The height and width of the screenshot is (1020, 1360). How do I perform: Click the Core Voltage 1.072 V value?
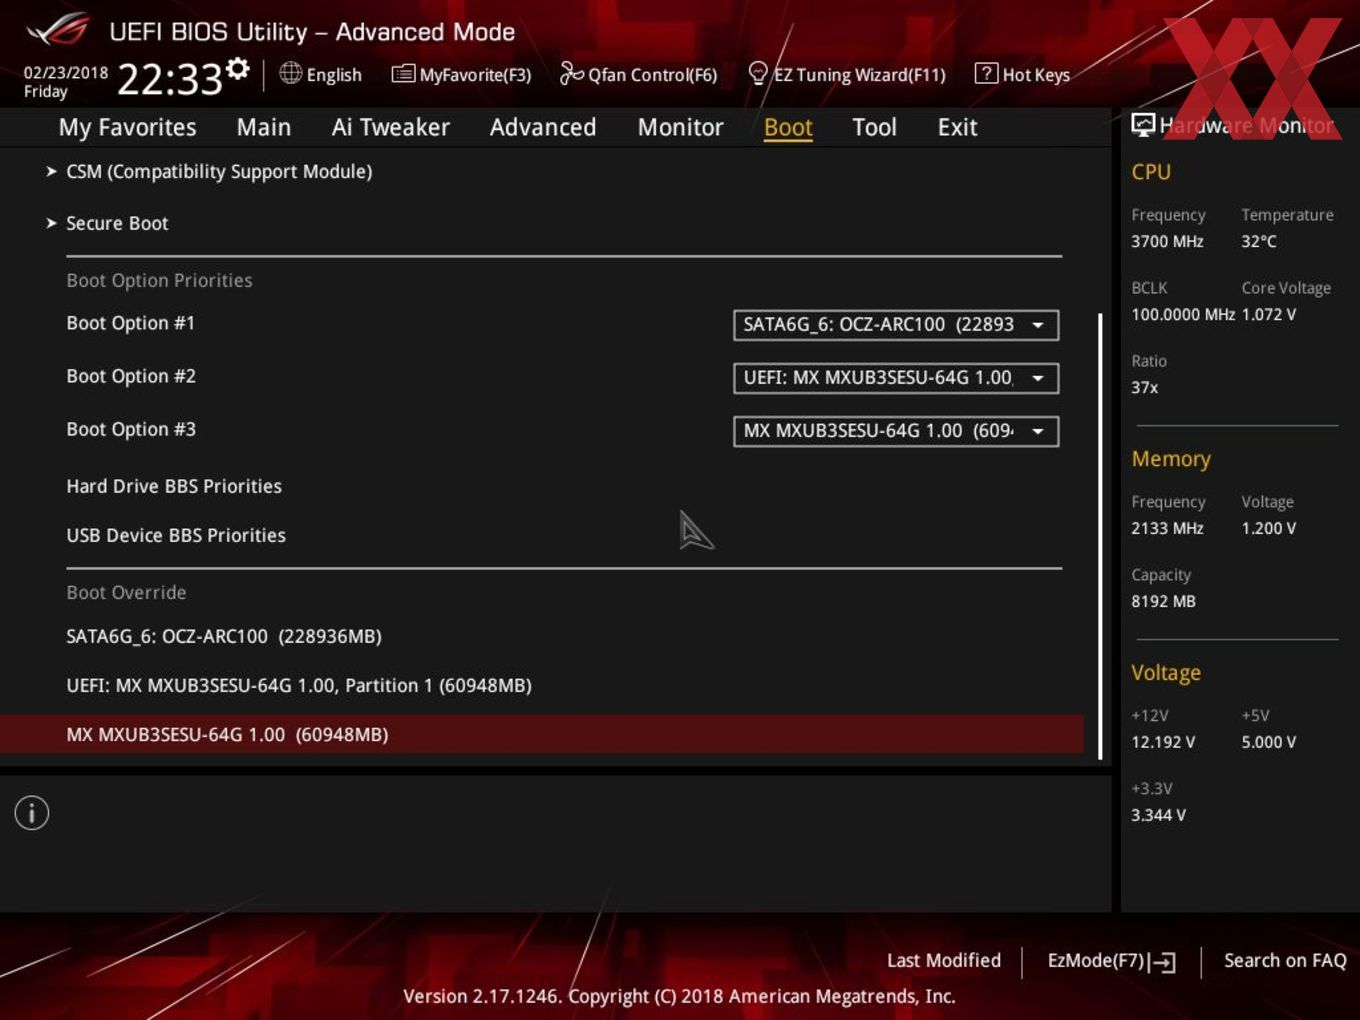pyautogui.click(x=1269, y=314)
